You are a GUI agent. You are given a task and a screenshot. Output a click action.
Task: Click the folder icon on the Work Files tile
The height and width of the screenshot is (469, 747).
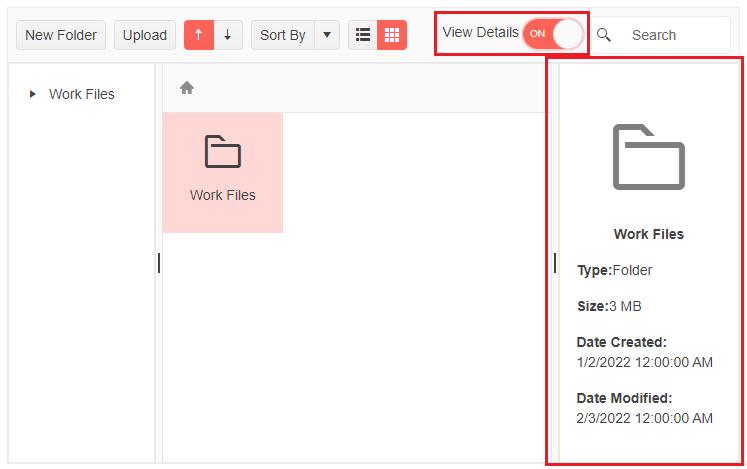[x=223, y=152]
